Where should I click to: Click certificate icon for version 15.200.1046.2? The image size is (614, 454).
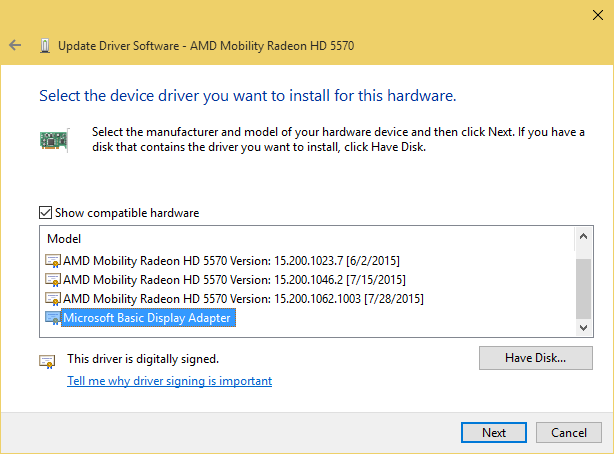click(x=53, y=280)
